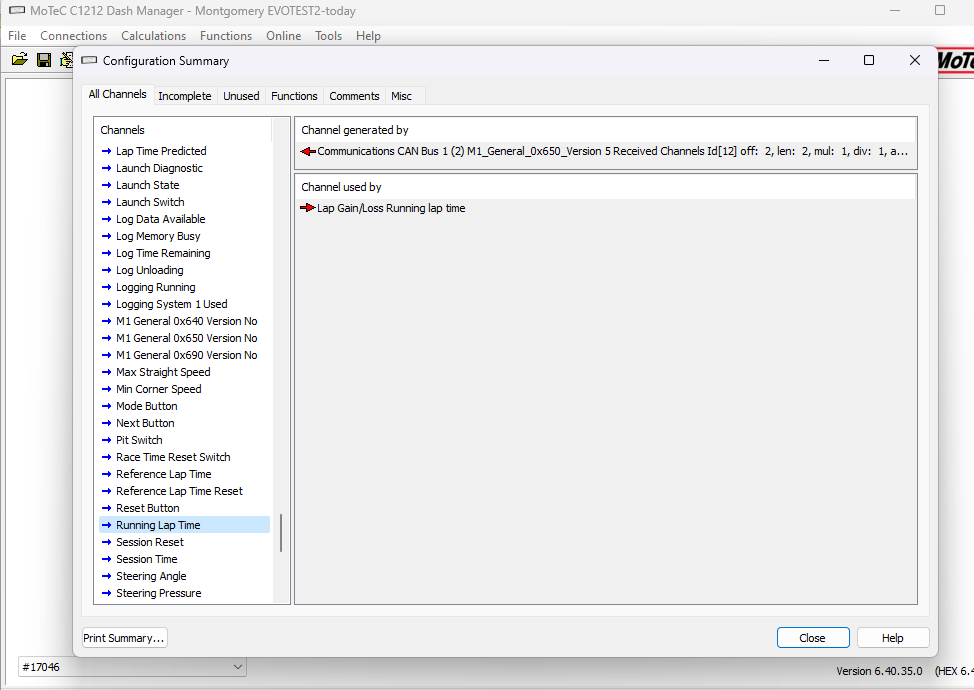Open the #17046 dropdown combo box
Image resolution: width=974 pixels, height=690 pixels.
point(132,667)
